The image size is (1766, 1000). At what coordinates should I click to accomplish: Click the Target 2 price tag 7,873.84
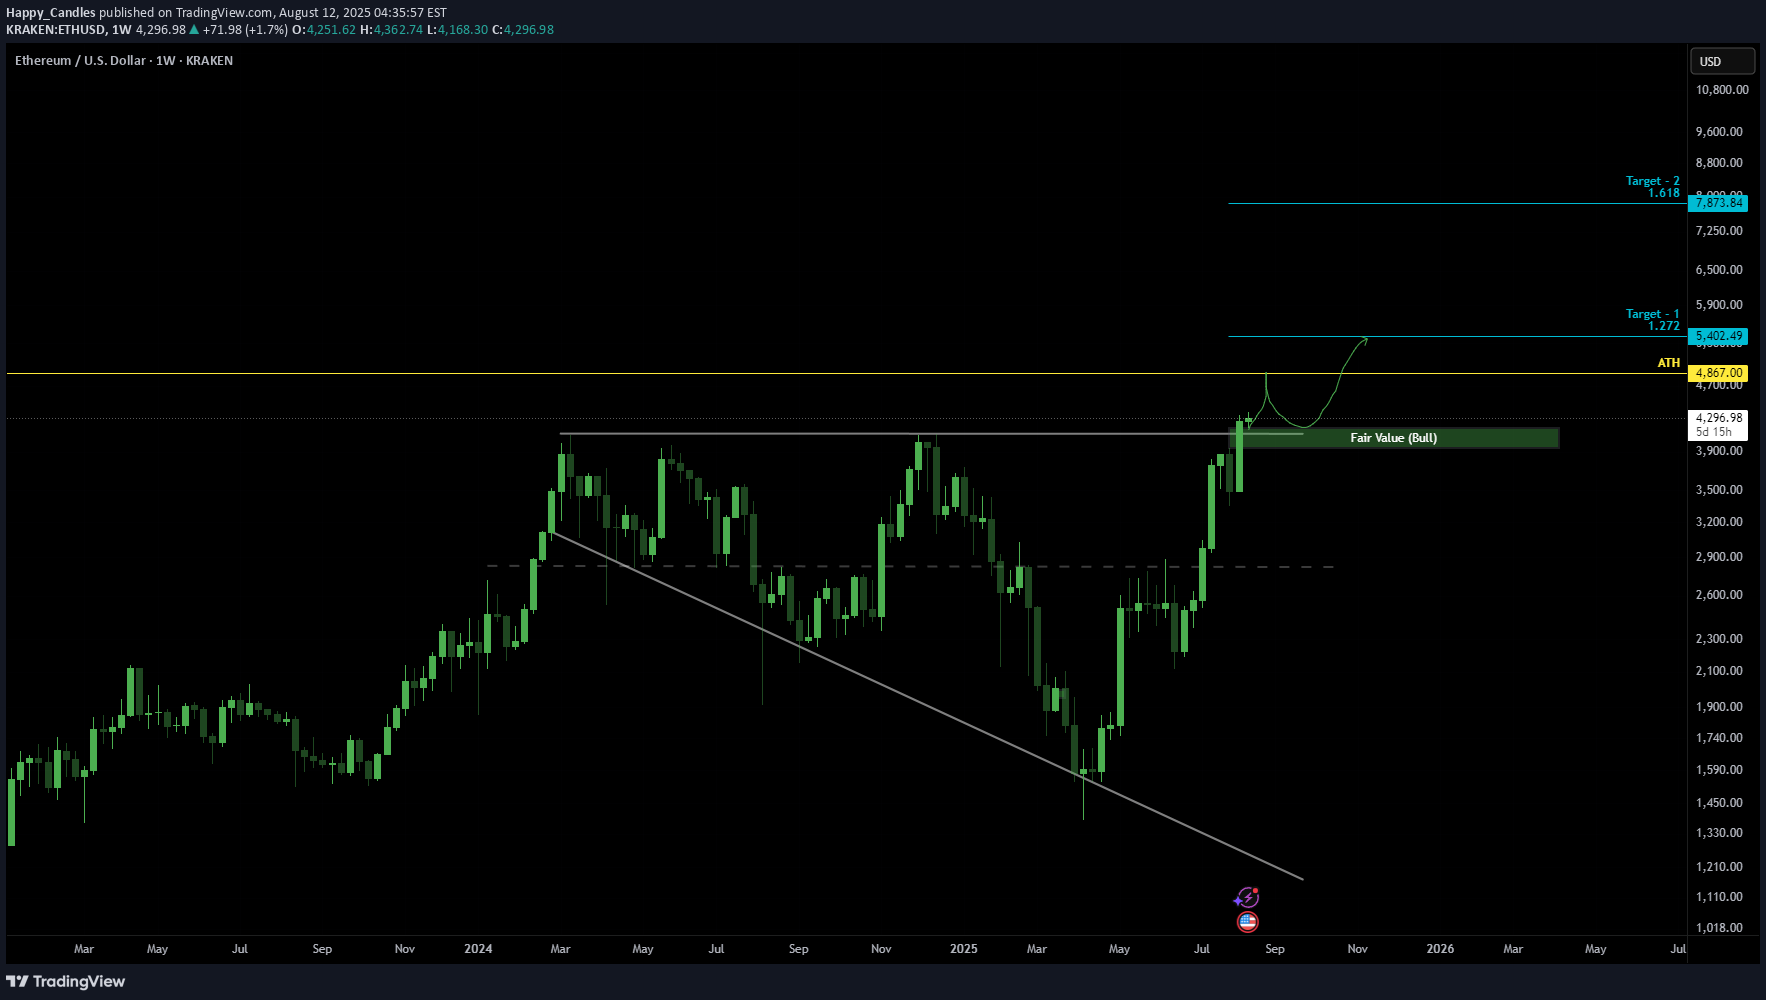pos(1717,203)
